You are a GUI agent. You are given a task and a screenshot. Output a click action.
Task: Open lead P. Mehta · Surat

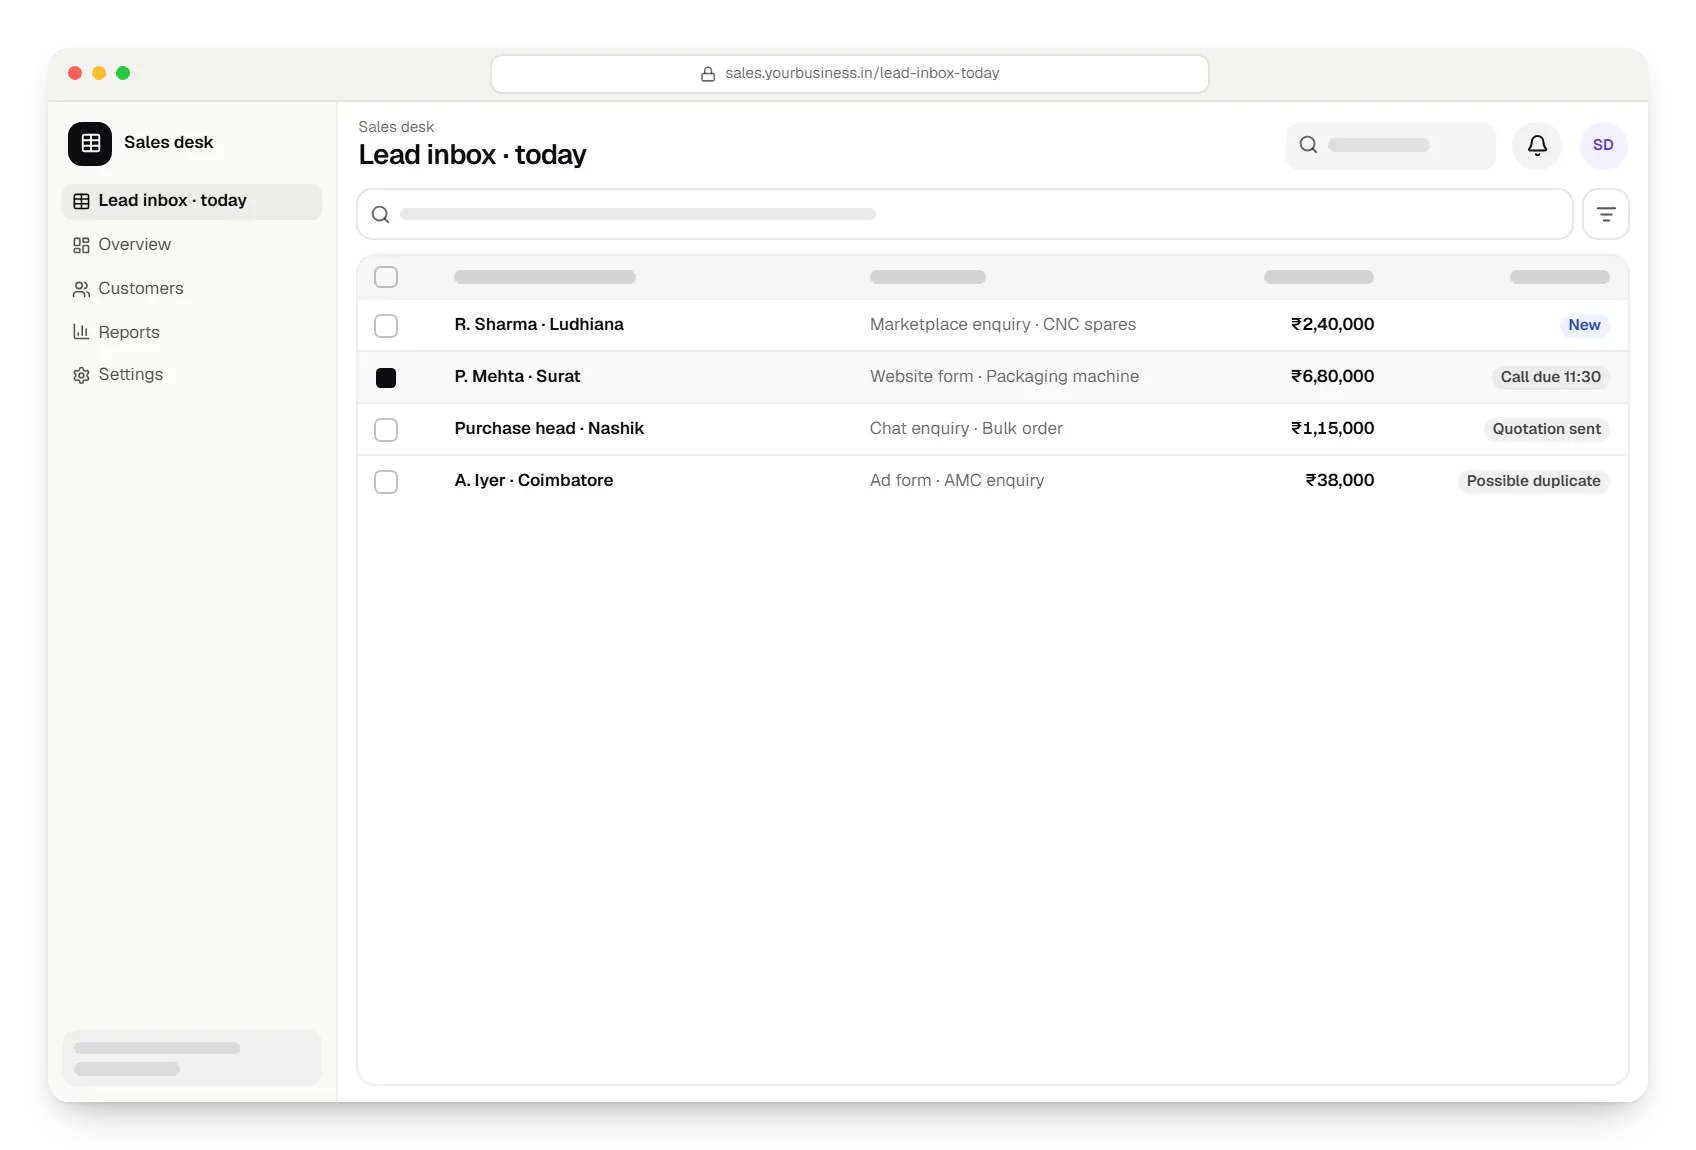[x=517, y=377]
